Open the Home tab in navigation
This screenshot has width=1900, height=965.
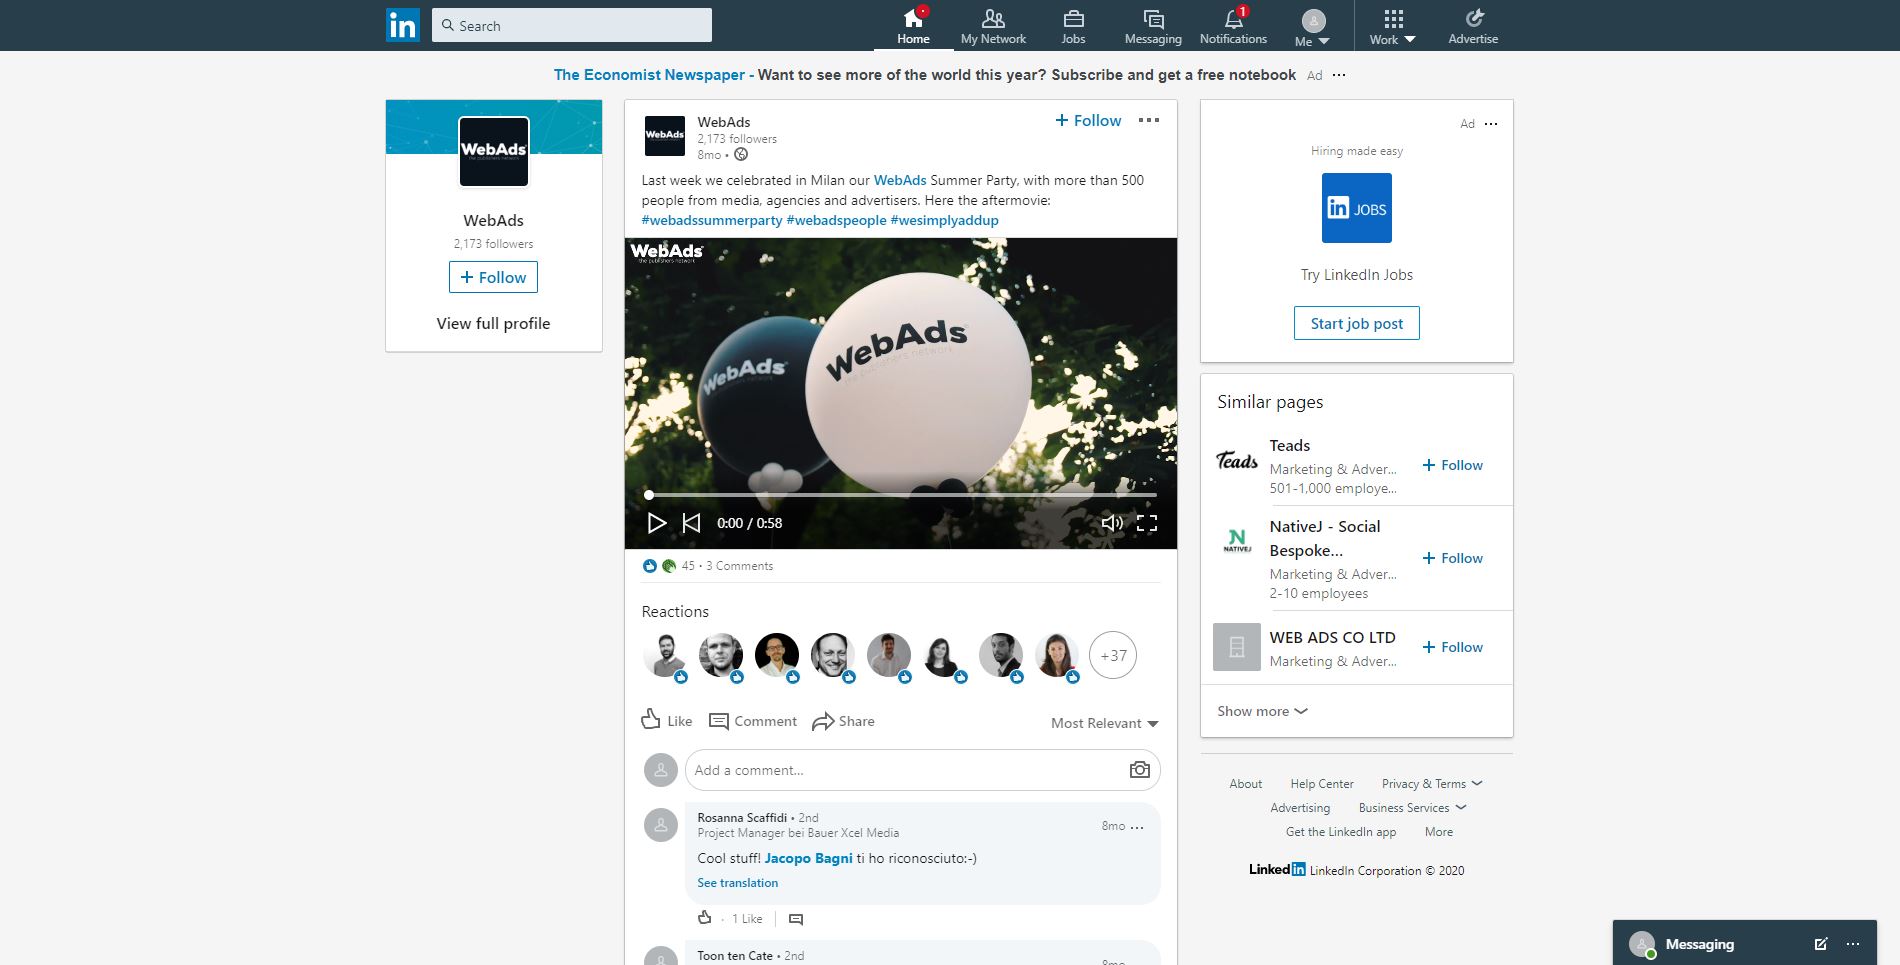[x=913, y=26]
